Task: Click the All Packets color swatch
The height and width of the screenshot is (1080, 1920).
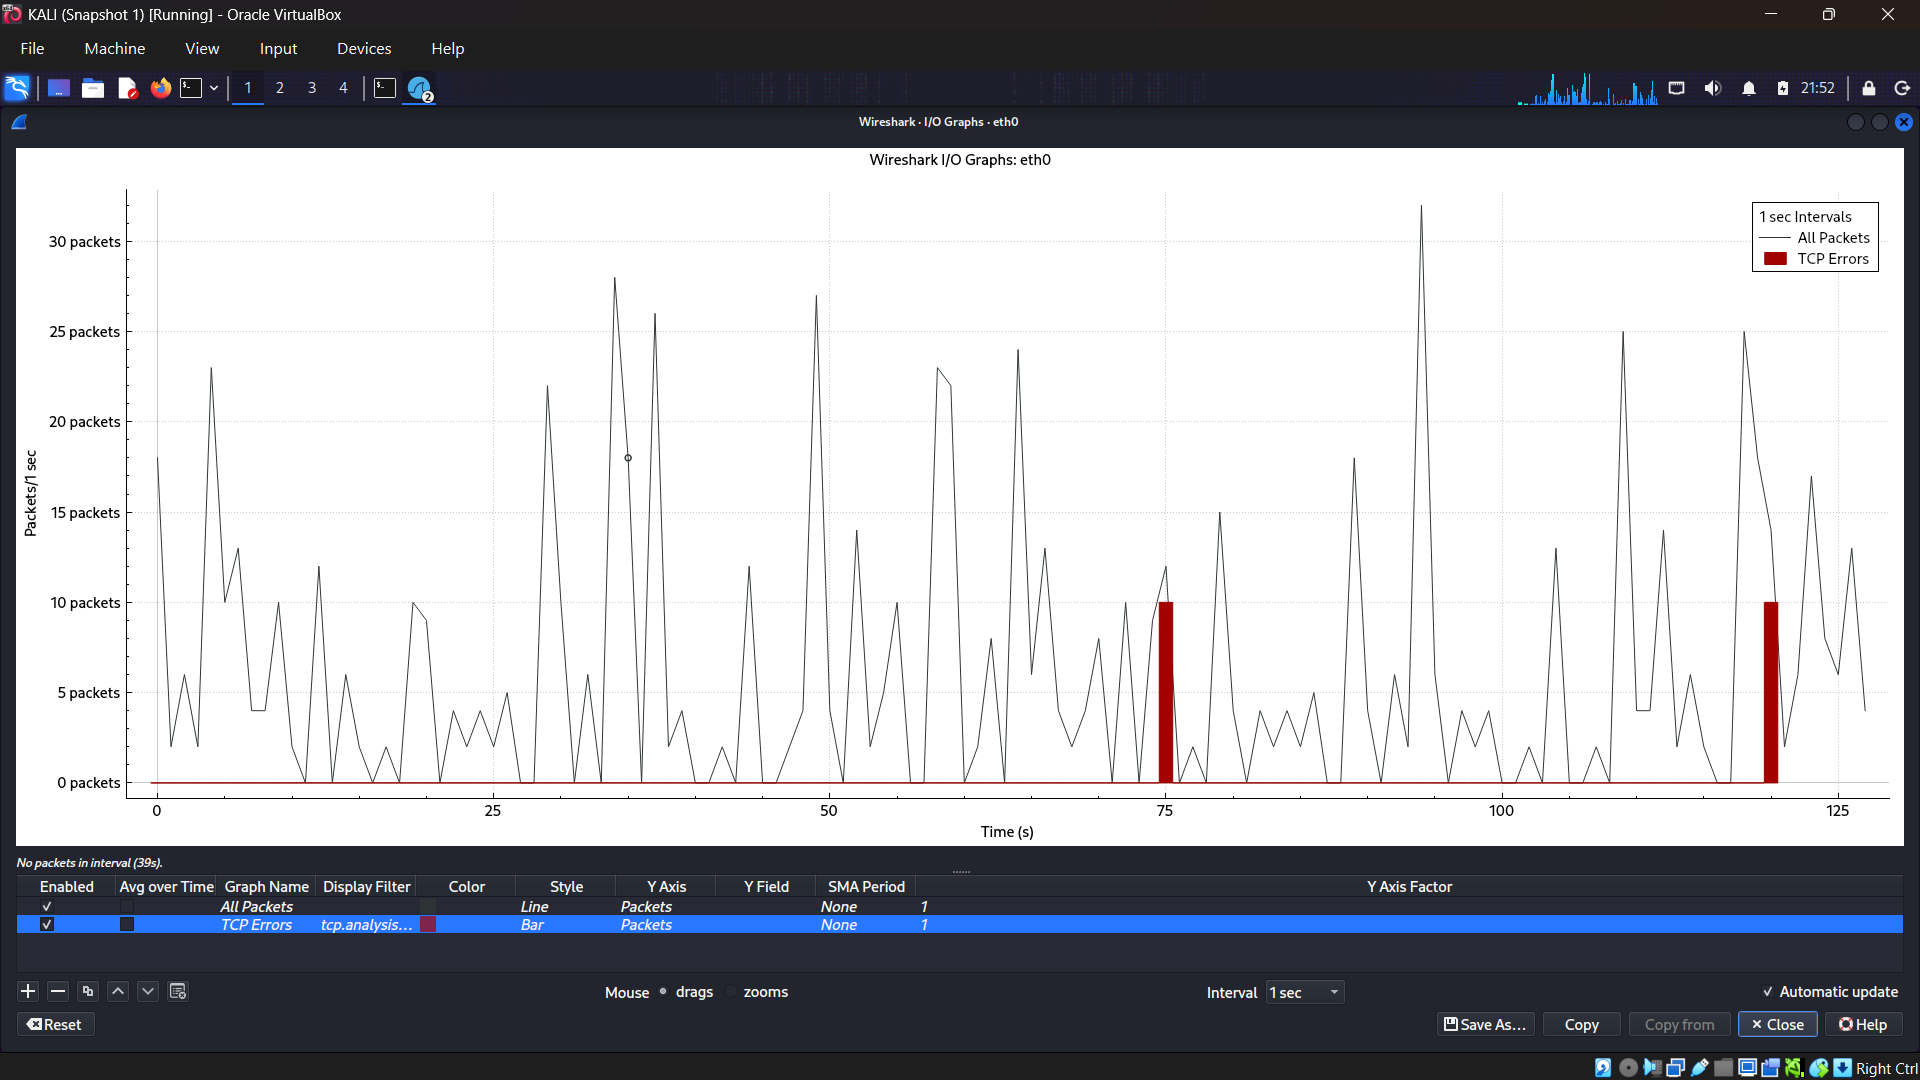Action: click(x=428, y=906)
